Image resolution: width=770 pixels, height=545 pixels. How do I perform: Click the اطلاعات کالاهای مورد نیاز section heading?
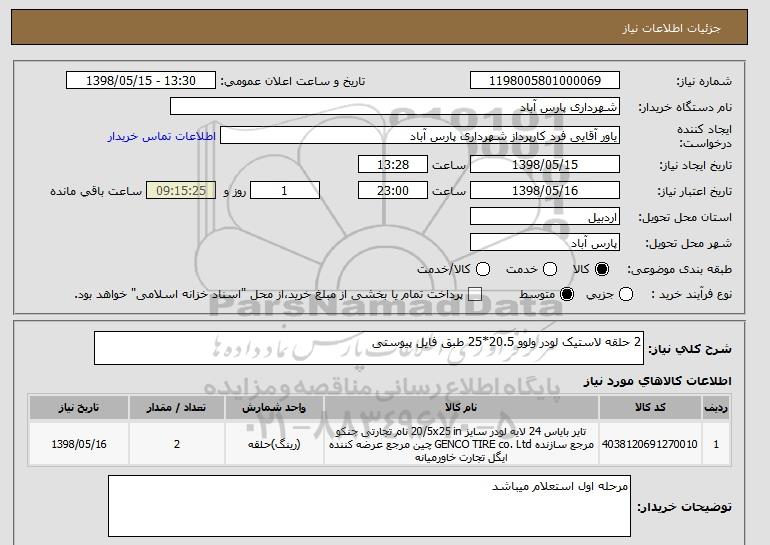pyautogui.click(x=657, y=381)
